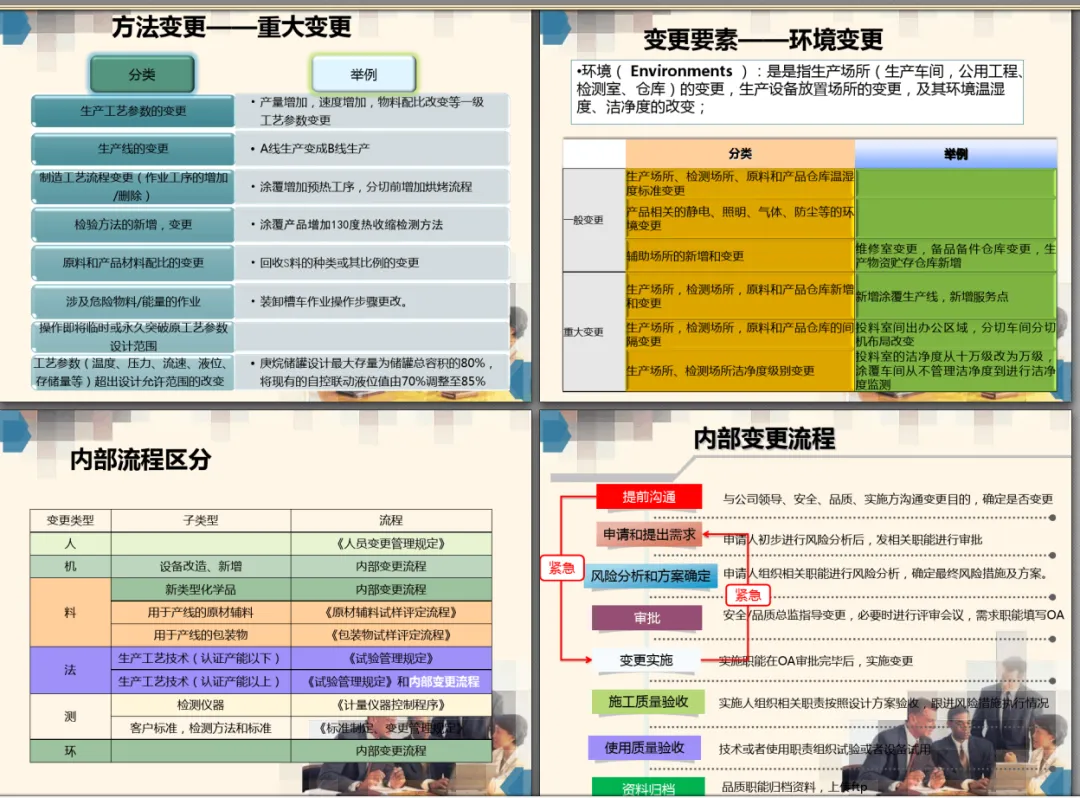Click '《人员变更管理规定》' cell
This screenshot has width=1080, height=798.
391,543
